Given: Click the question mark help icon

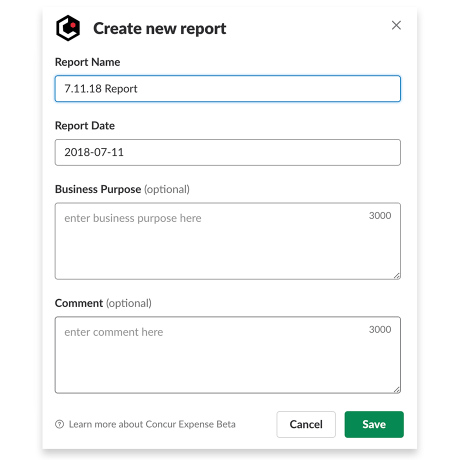Looking at the screenshot, I should pyautogui.click(x=59, y=424).
